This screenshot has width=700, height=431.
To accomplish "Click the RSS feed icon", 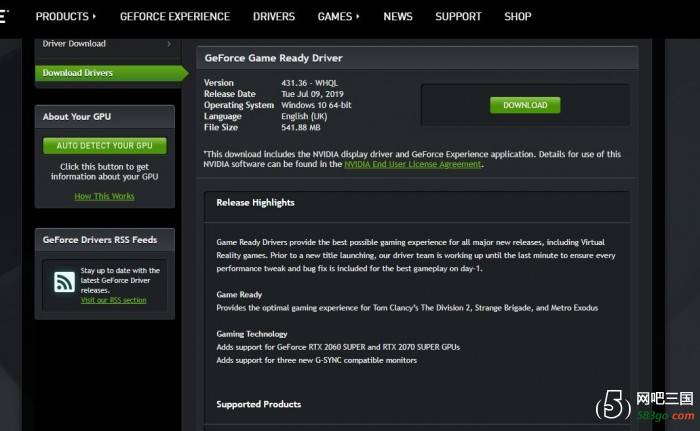I will pyautogui.click(x=64, y=282).
